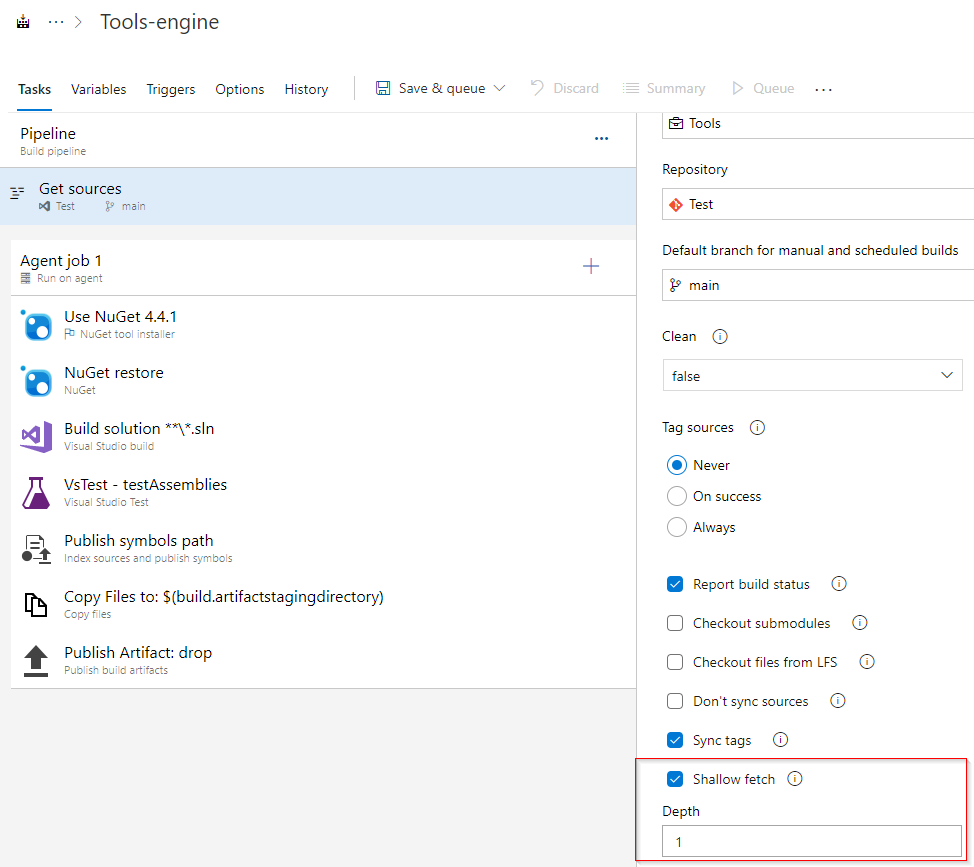Enable Don't sync sources checkbox
Viewport: 974px width, 867px height.
pos(675,701)
